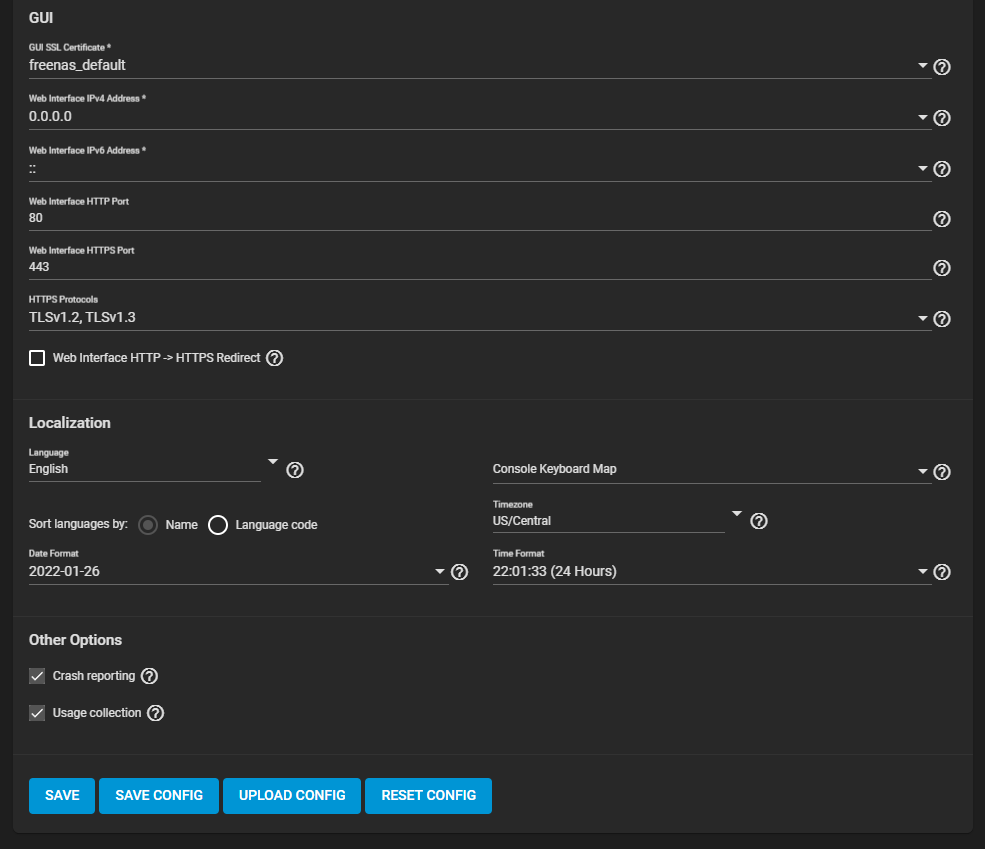
Task: Open the Timezone dropdown
Action: tap(737, 512)
